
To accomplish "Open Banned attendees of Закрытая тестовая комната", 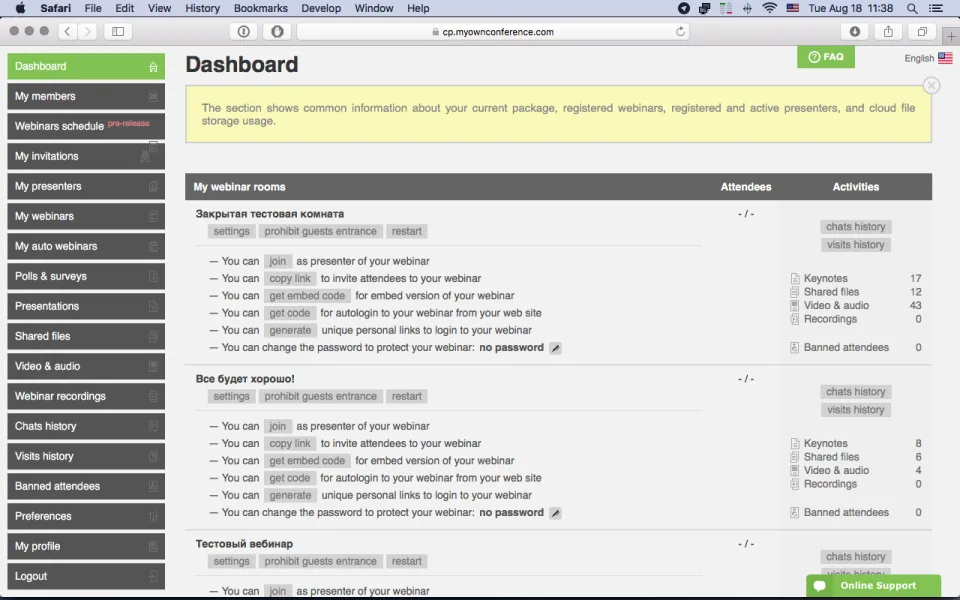I will click(846, 347).
